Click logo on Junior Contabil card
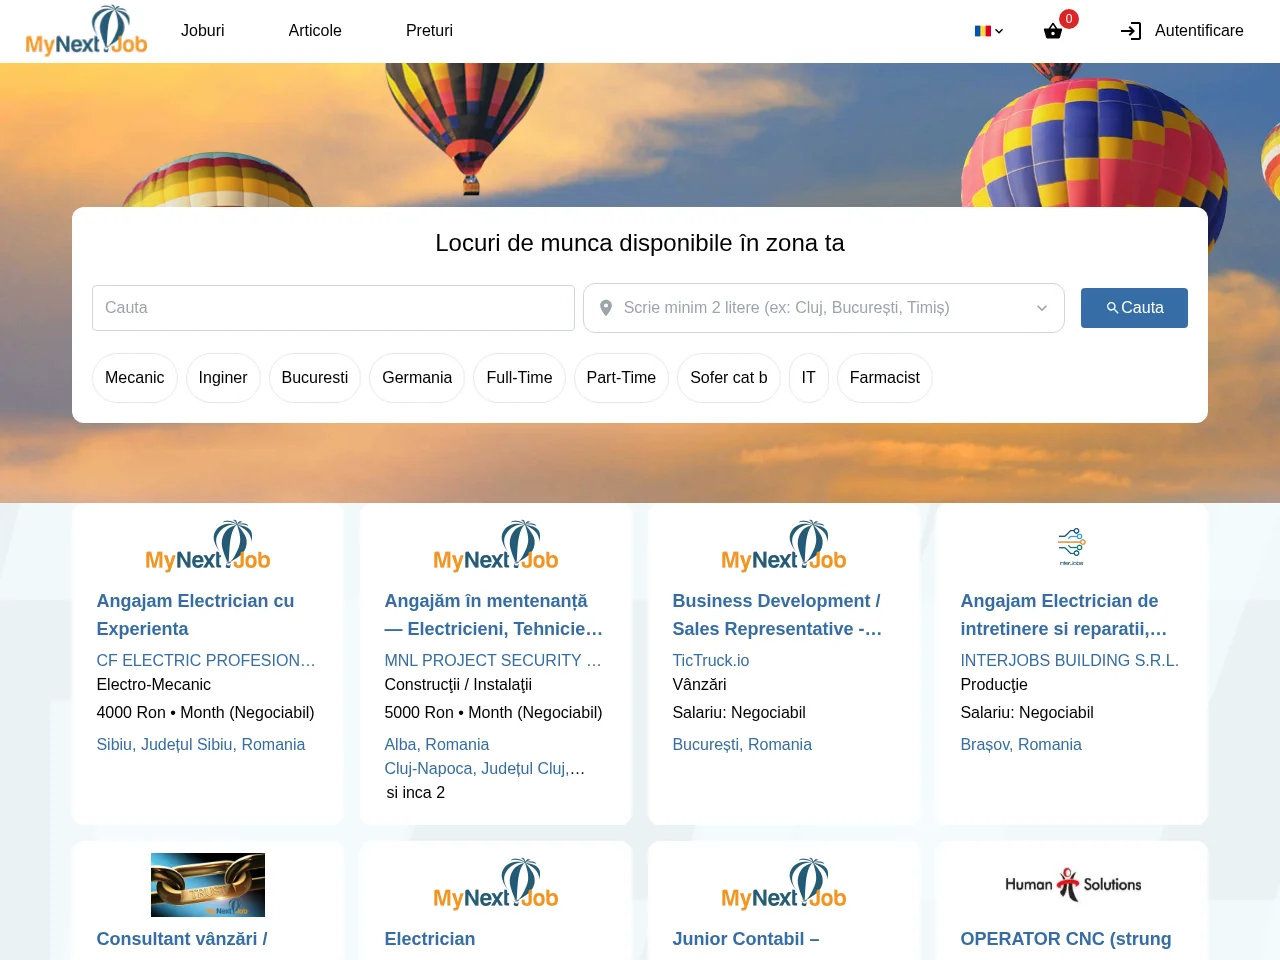The height and width of the screenshot is (960, 1280). [784, 885]
